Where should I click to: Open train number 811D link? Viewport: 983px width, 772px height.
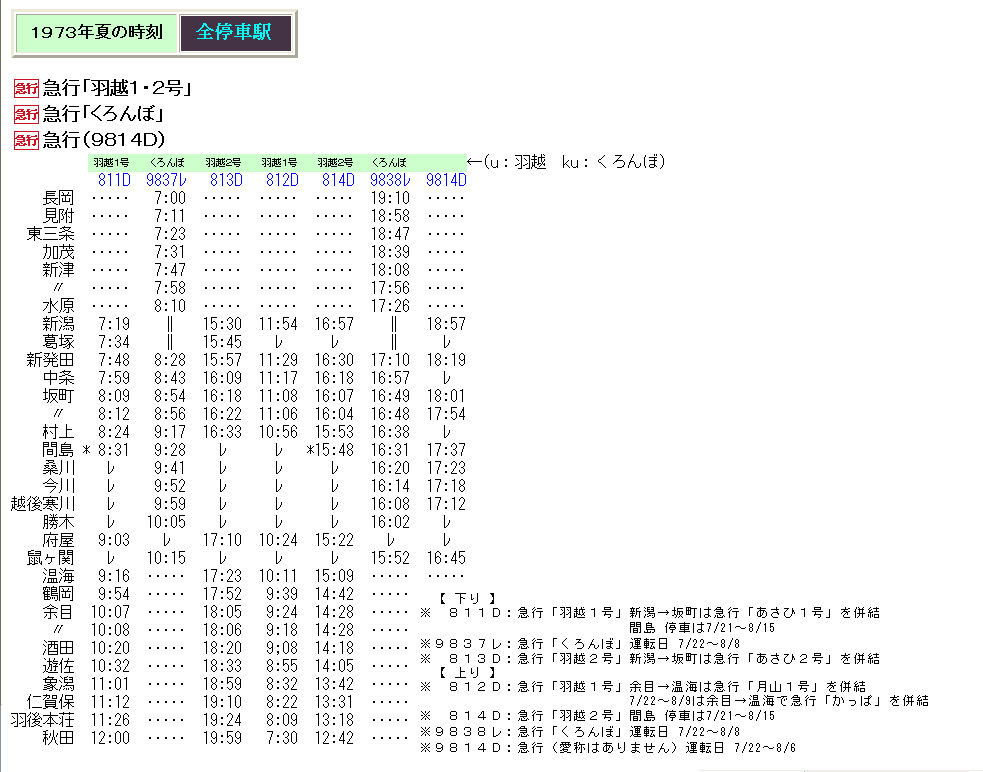tap(114, 181)
